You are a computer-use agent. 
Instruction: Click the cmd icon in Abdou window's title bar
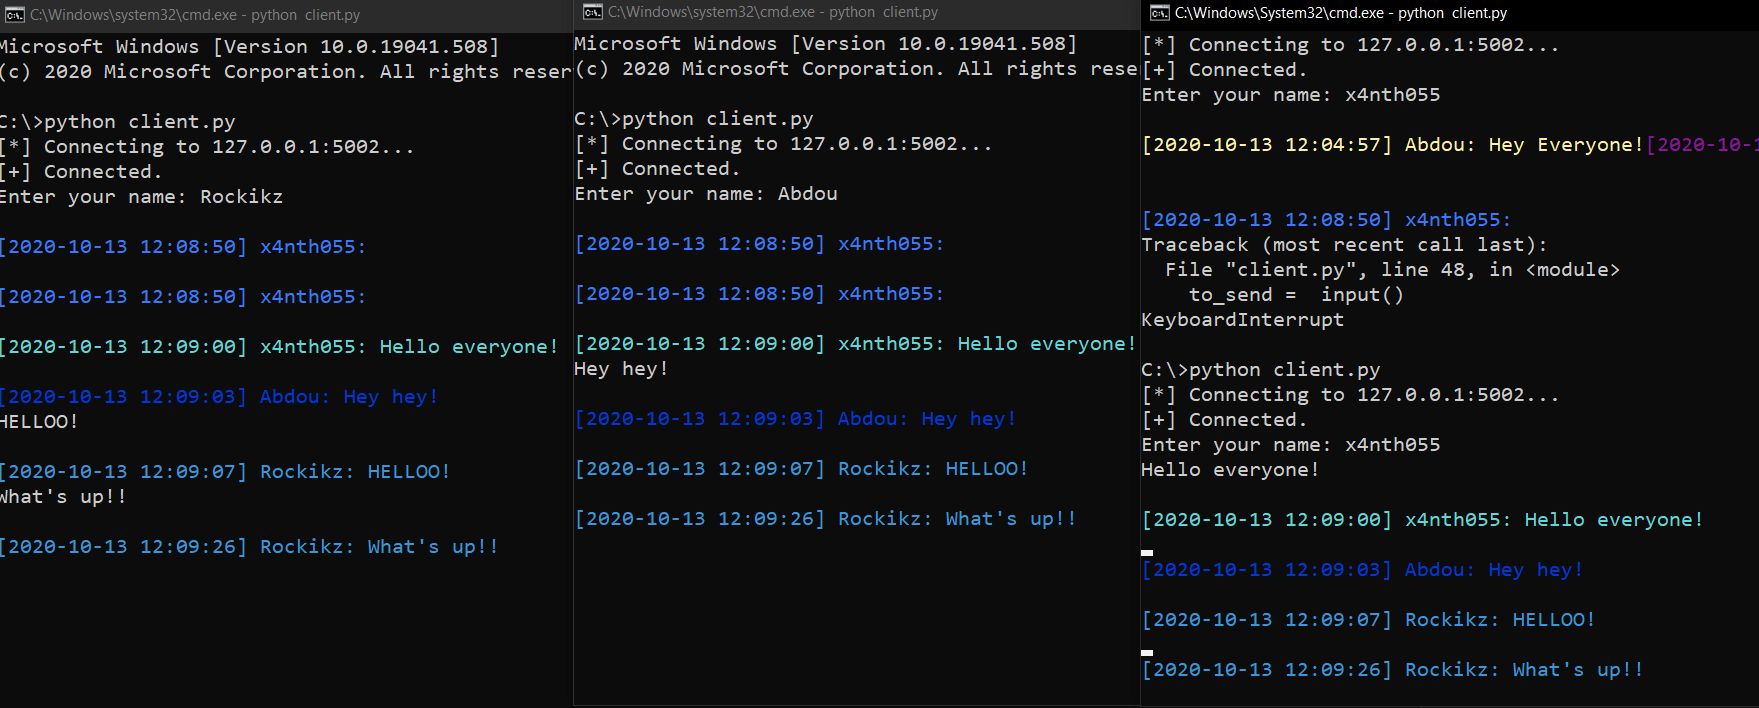[x=593, y=12]
